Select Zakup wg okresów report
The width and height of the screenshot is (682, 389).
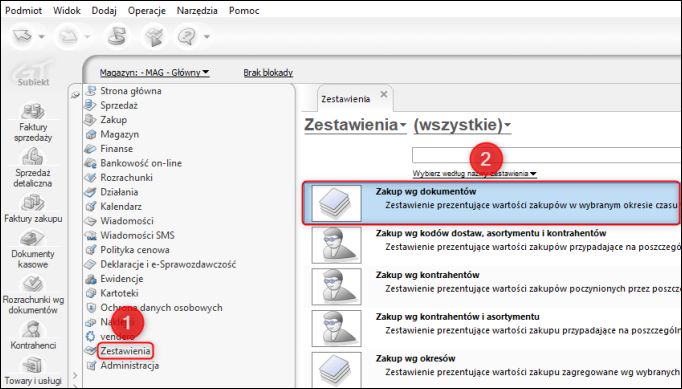(491, 369)
